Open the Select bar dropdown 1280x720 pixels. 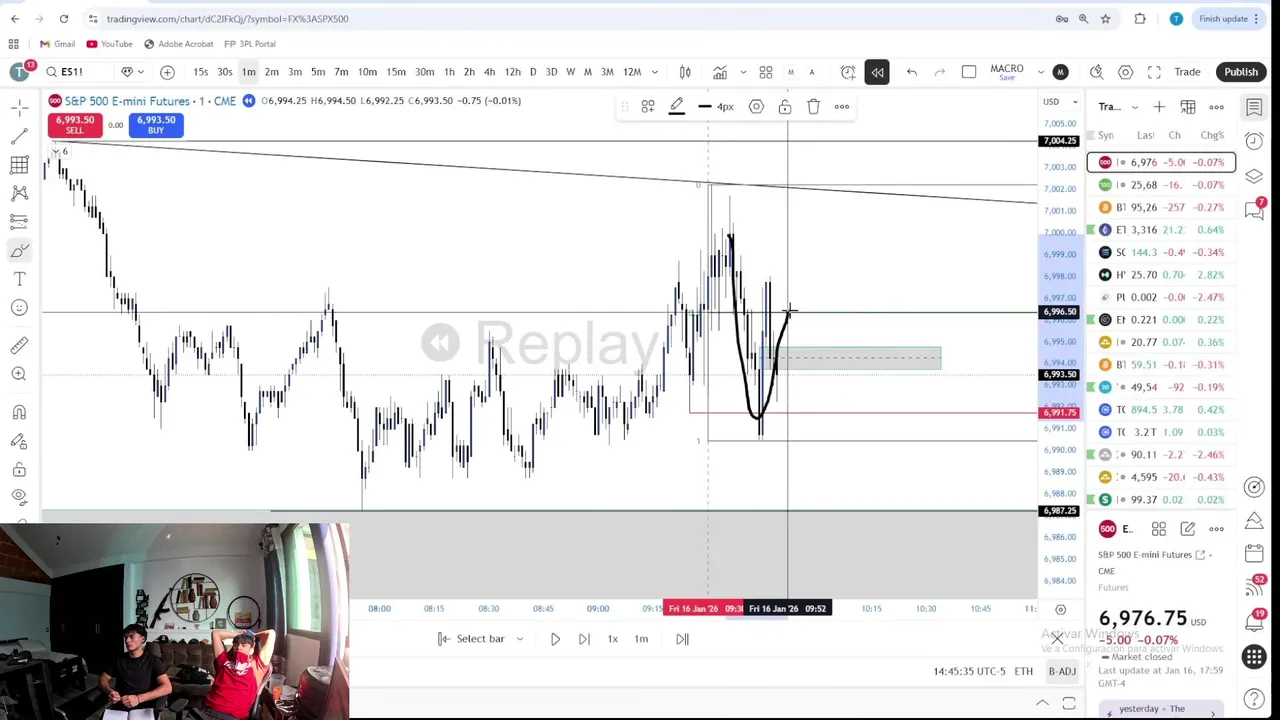coord(481,639)
